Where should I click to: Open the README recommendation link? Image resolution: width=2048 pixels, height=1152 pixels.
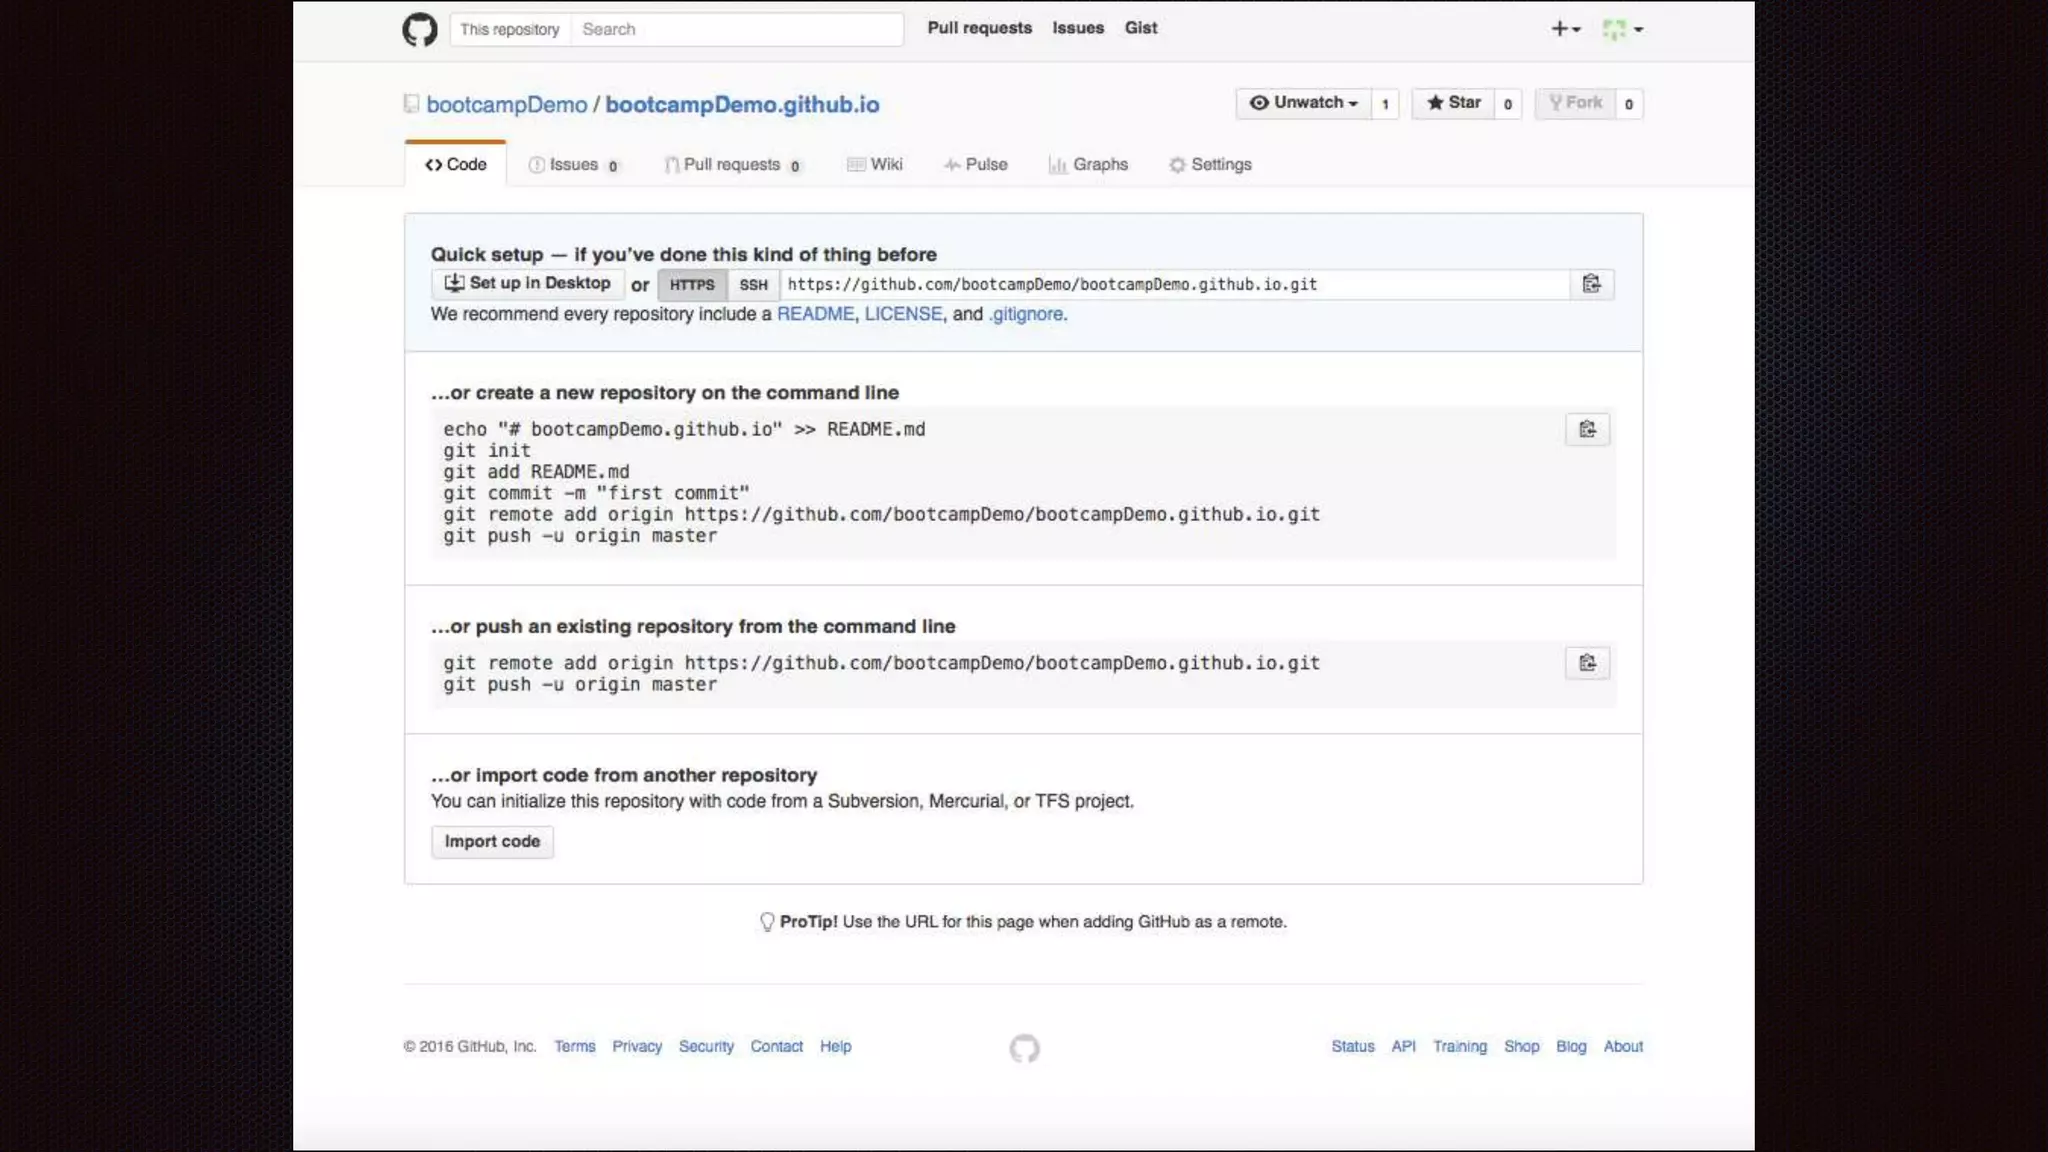(815, 314)
